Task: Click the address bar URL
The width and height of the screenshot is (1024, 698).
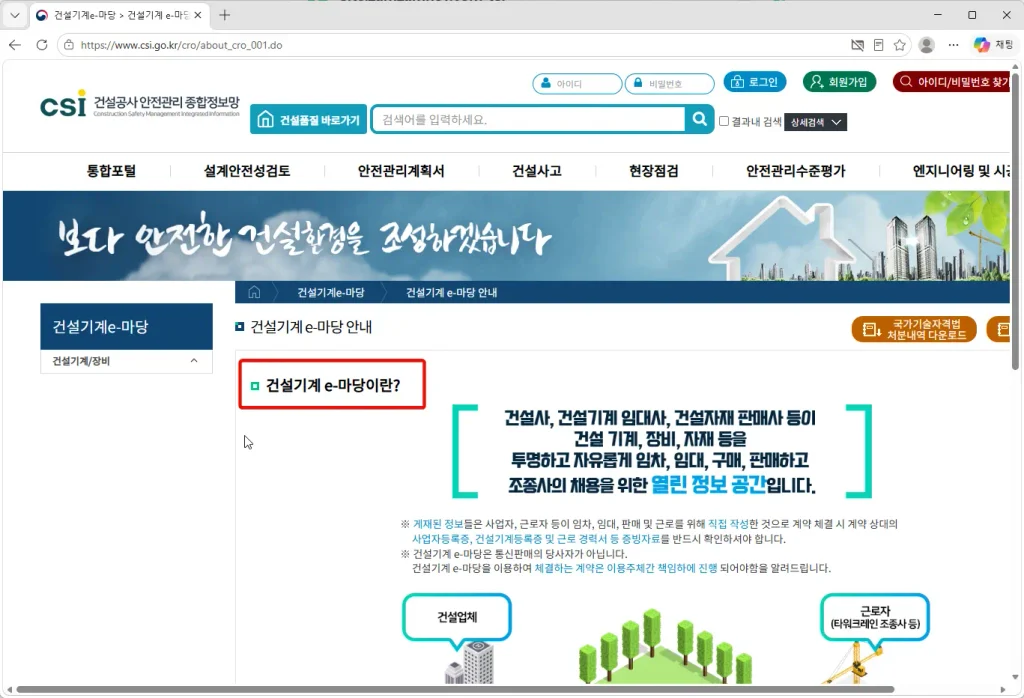Action: coord(182,45)
